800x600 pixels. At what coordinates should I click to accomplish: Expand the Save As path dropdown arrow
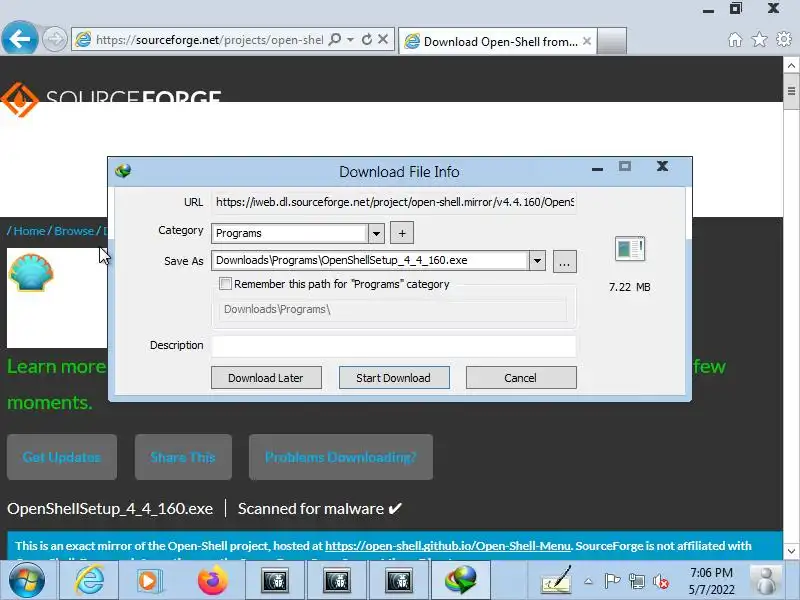pyautogui.click(x=537, y=261)
